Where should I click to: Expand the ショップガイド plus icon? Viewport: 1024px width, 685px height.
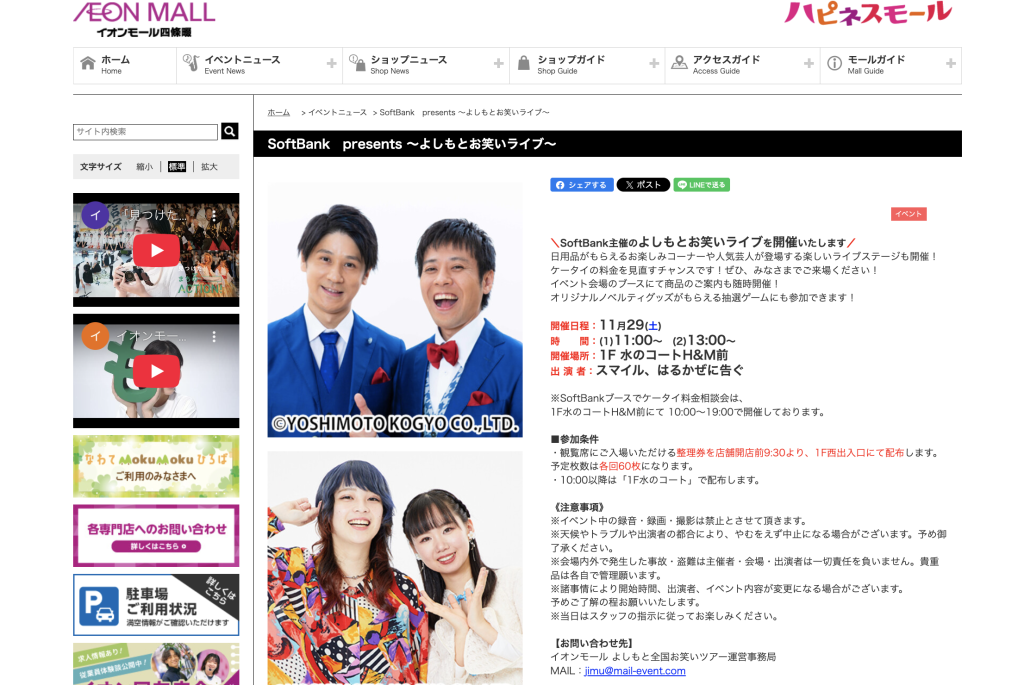653,64
